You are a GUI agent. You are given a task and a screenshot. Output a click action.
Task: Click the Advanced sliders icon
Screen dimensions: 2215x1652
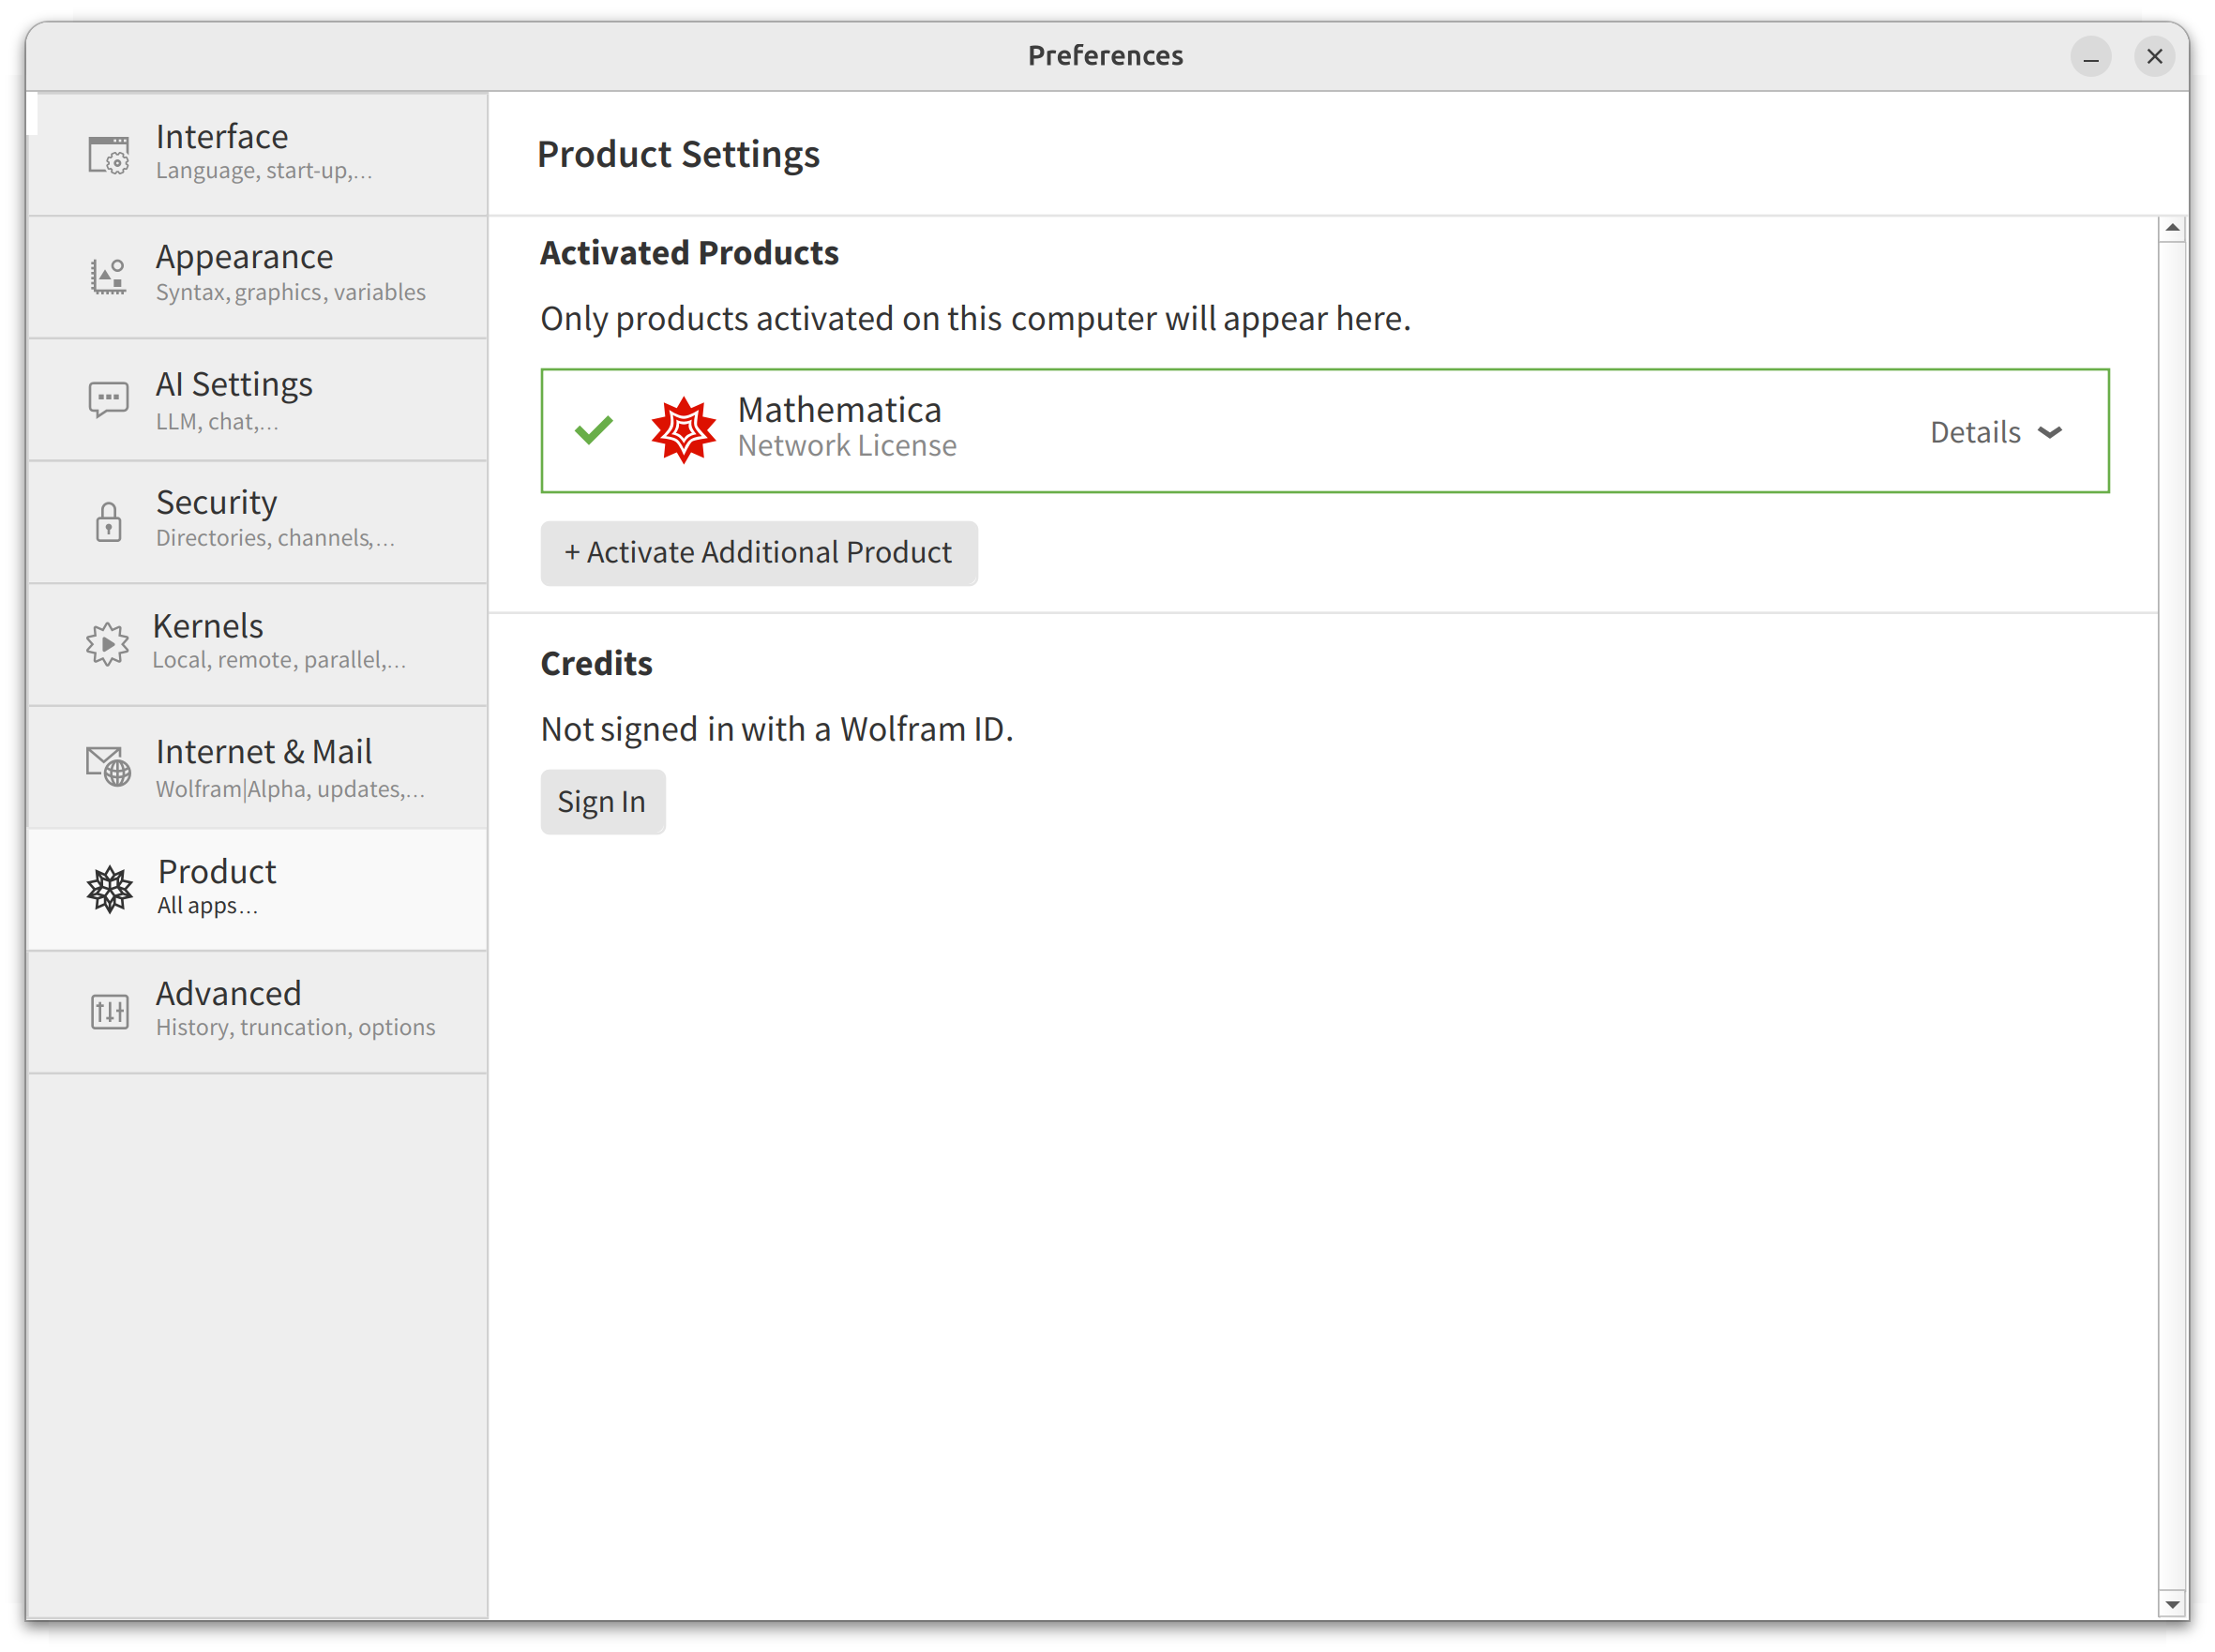pos(109,1011)
